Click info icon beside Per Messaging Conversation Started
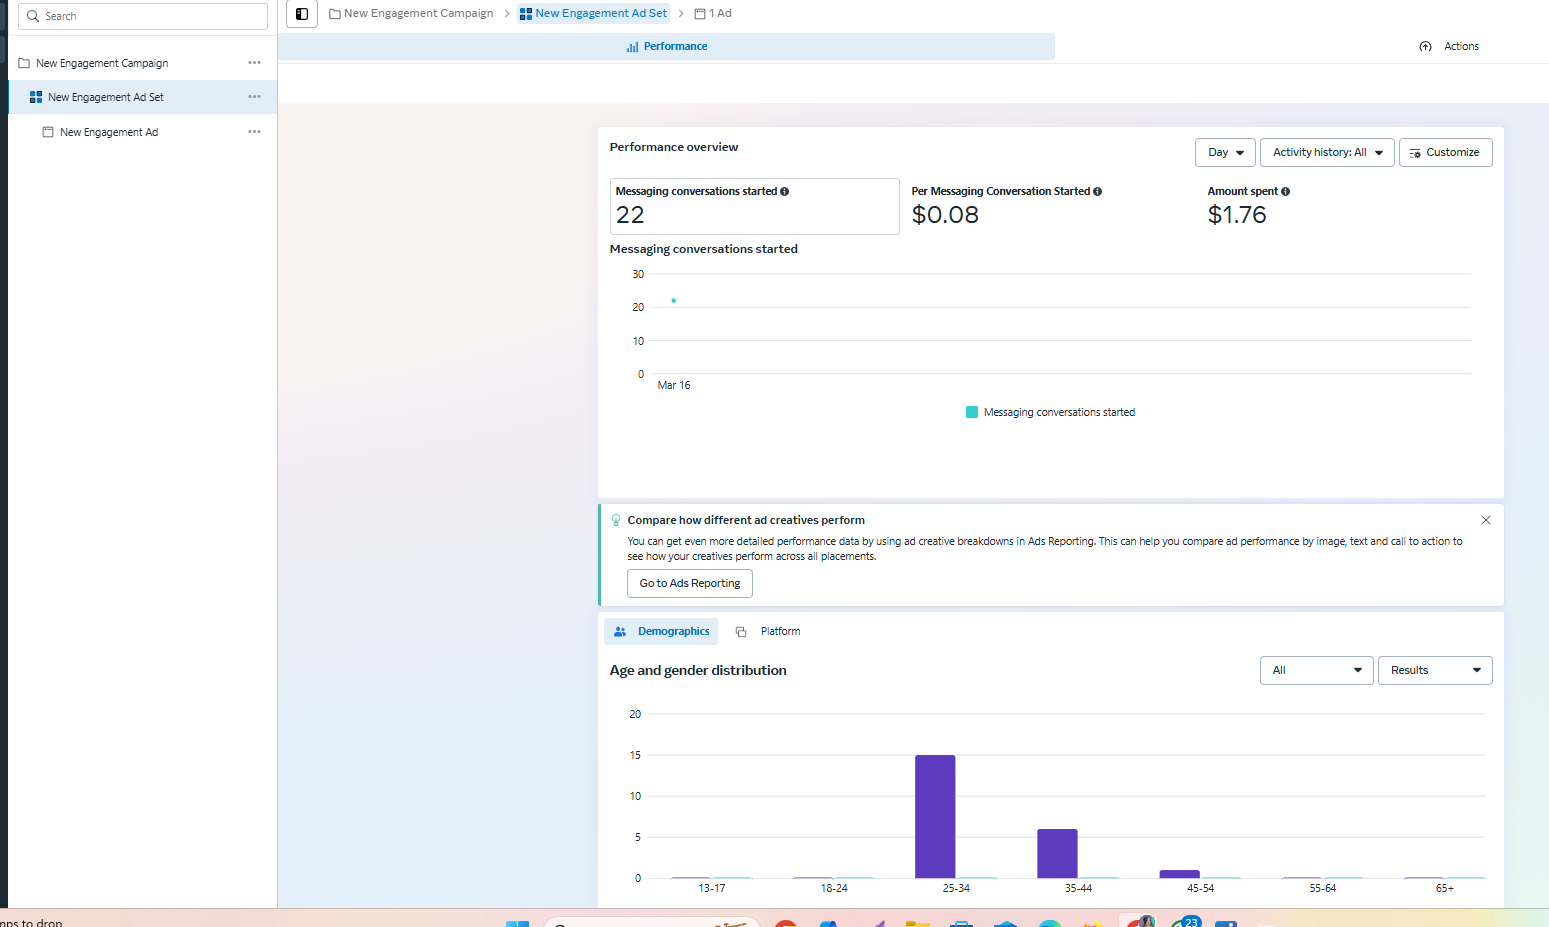The image size is (1549, 927). point(1097,191)
